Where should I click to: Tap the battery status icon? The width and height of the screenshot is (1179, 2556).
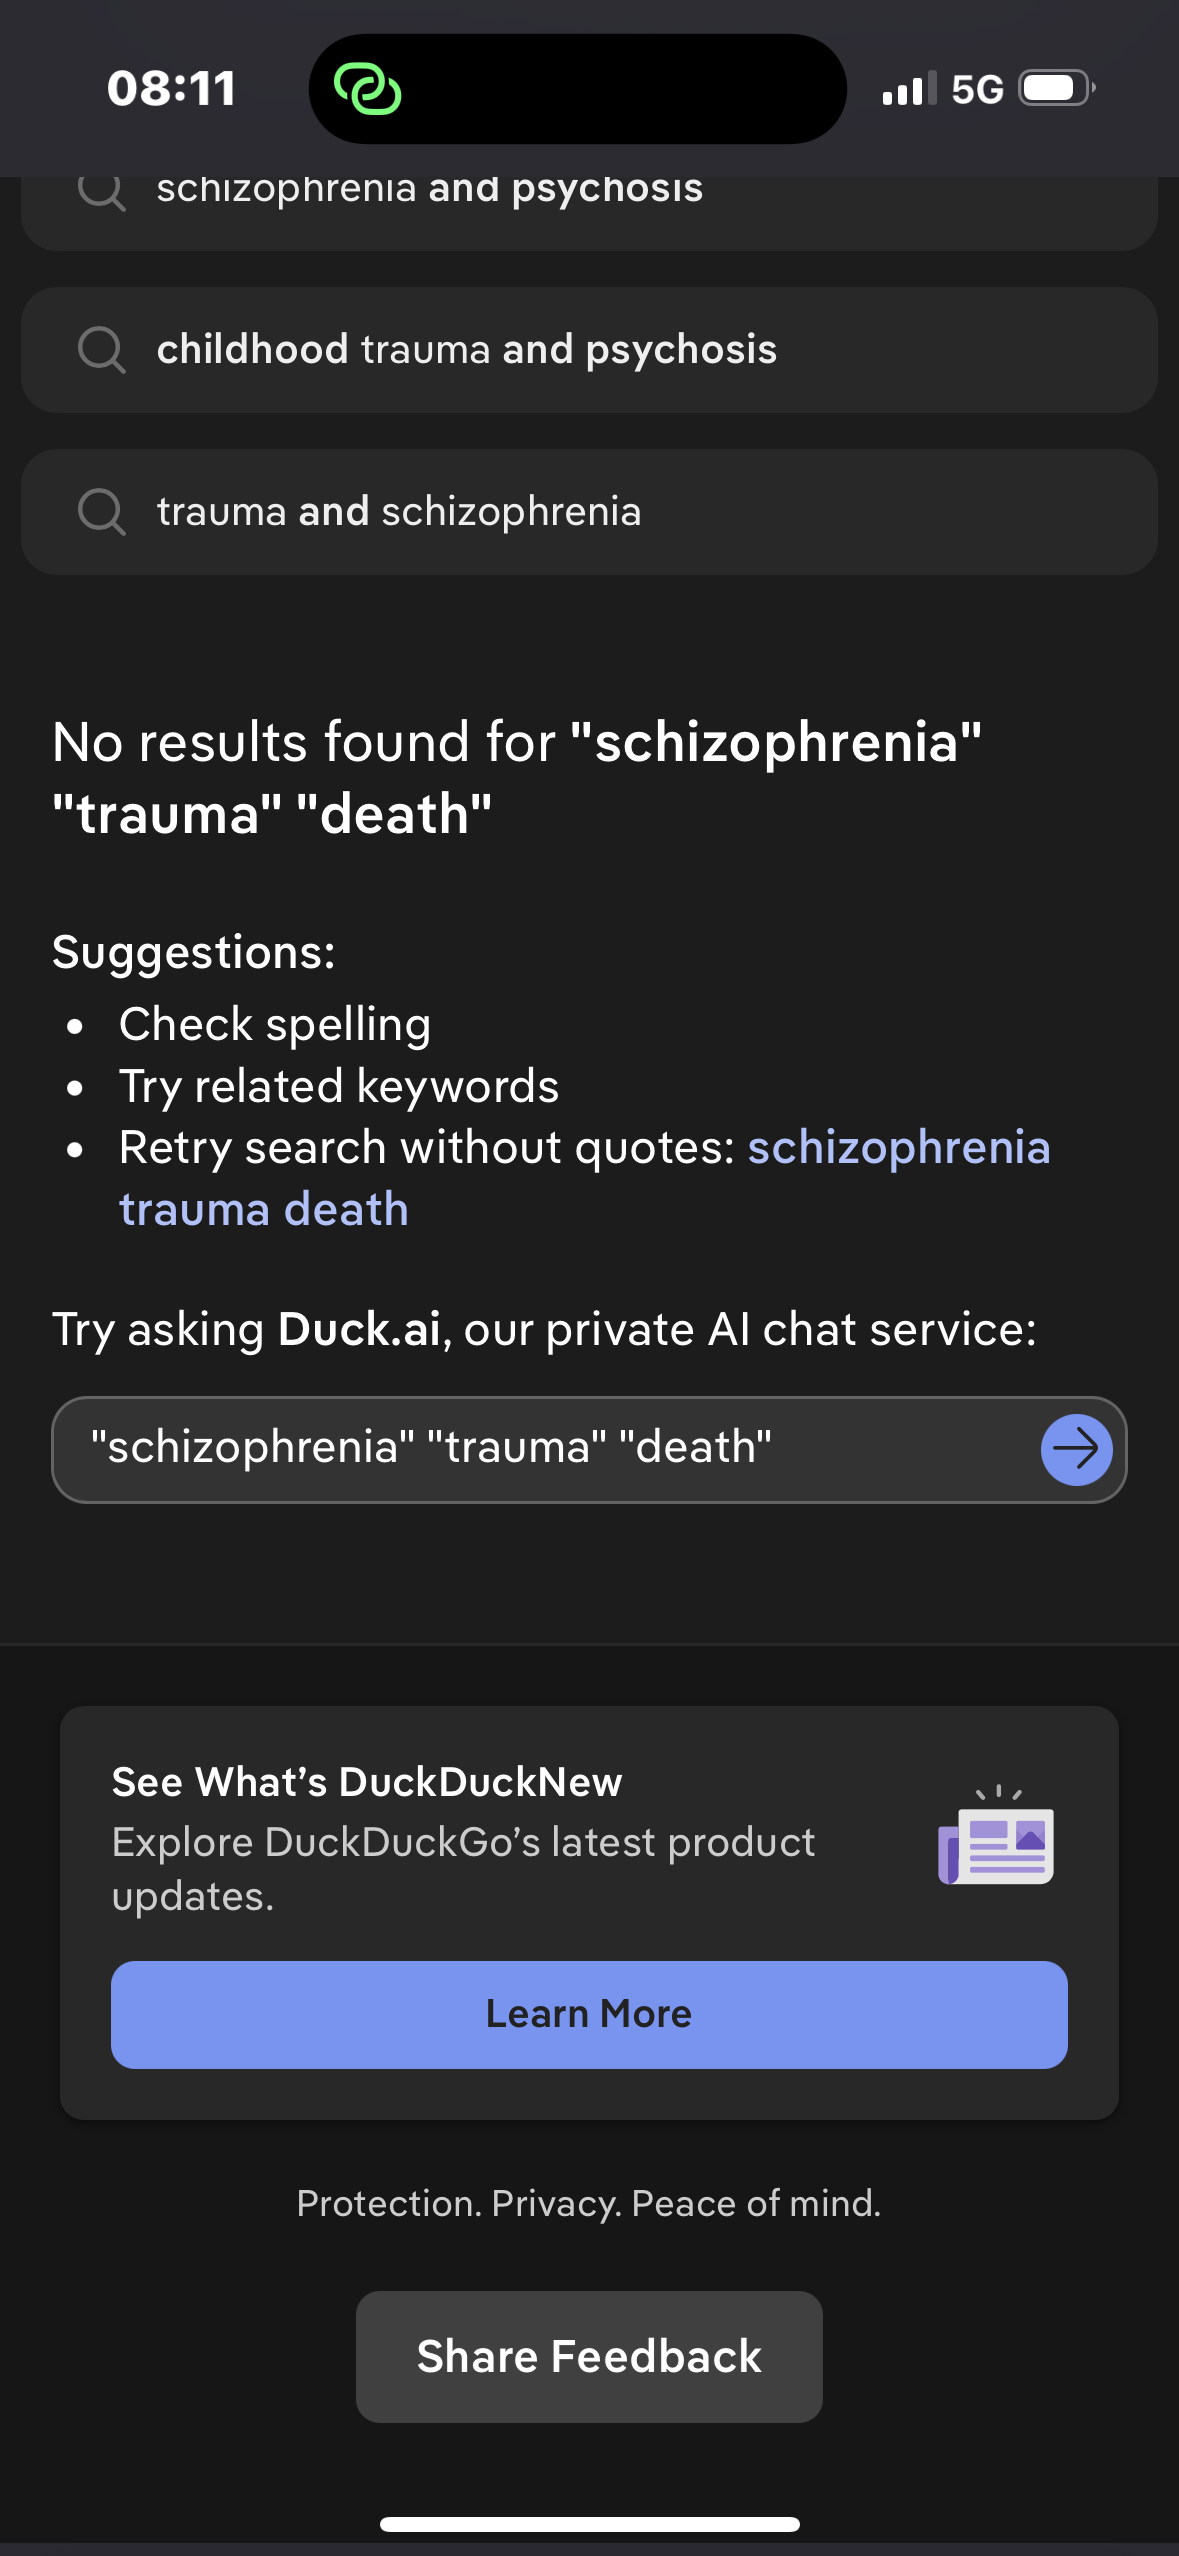[x=1056, y=89]
